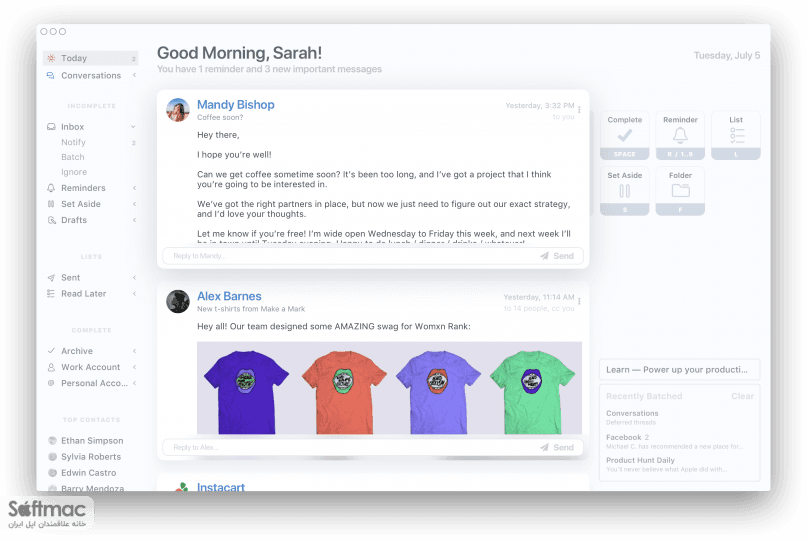Click the Read Later list icon
The width and height of the screenshot is (807, 540).
click(50, 293)
